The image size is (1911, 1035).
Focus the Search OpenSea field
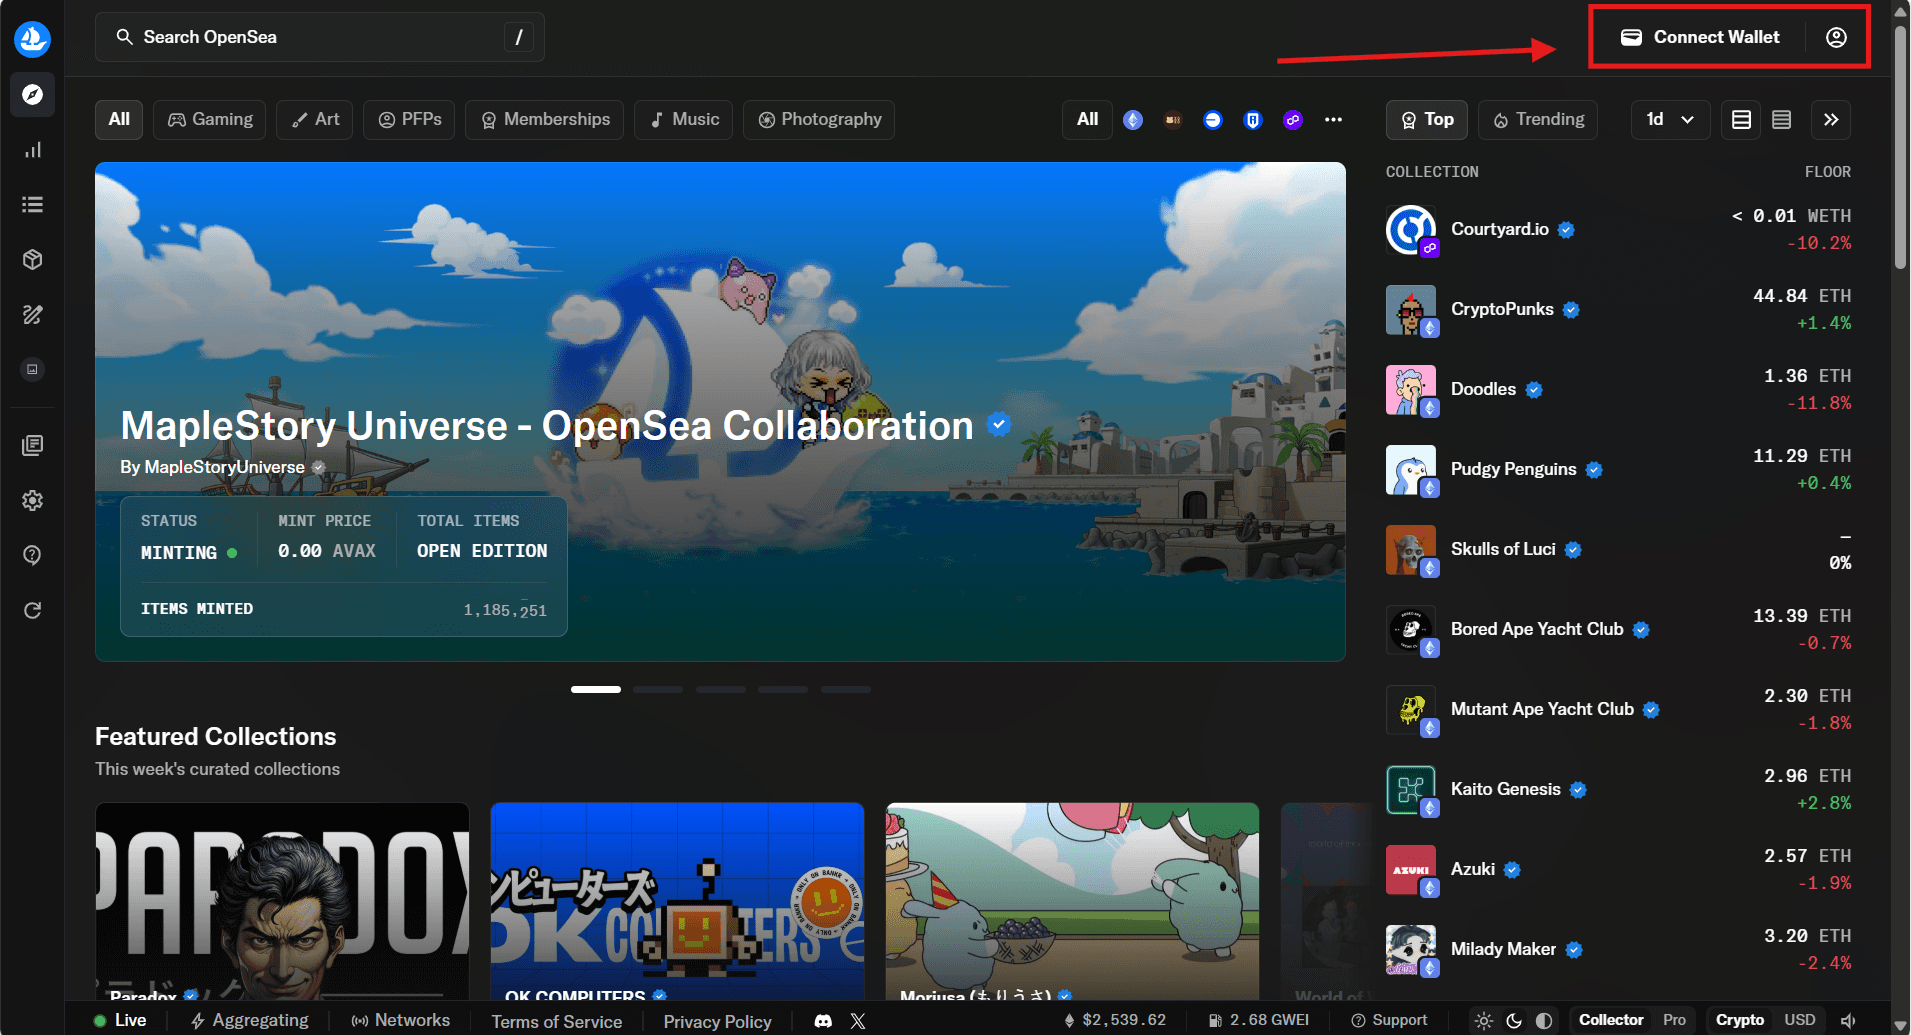tap(320, 37)
